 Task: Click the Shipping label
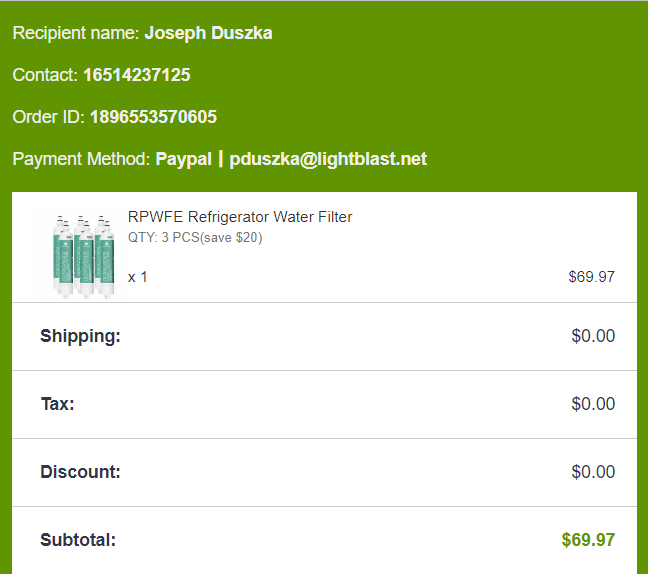point(80,336)
